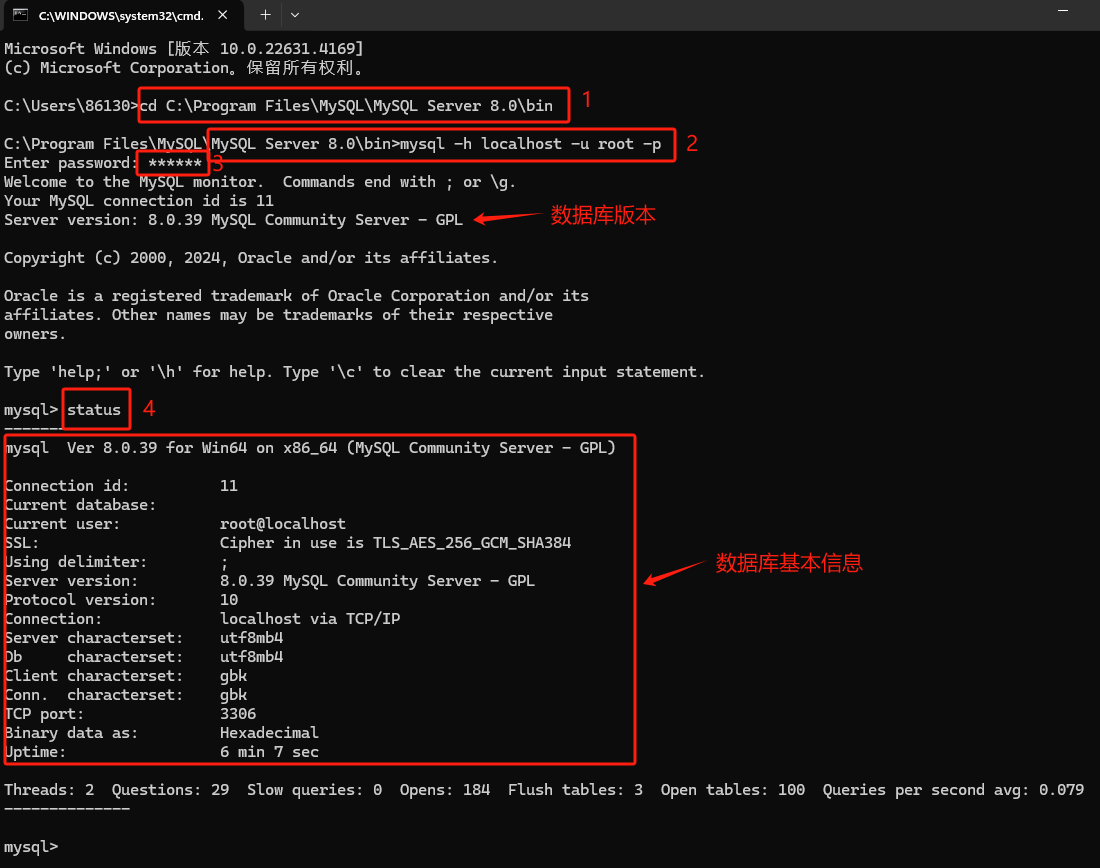Viewport: 1100px width, 868px height.
Task: Close the C:\WINDOWS\system32\cmd tab
Action: coord(222,15)
